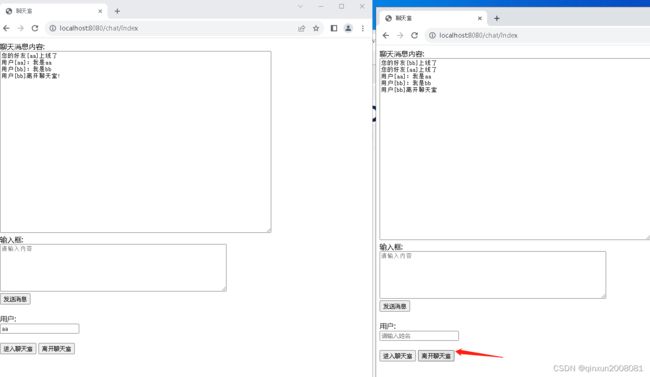Screen dimensions: 650x377
Task: Click the input box resize handle in left window
Action: (x=224, y=289)
